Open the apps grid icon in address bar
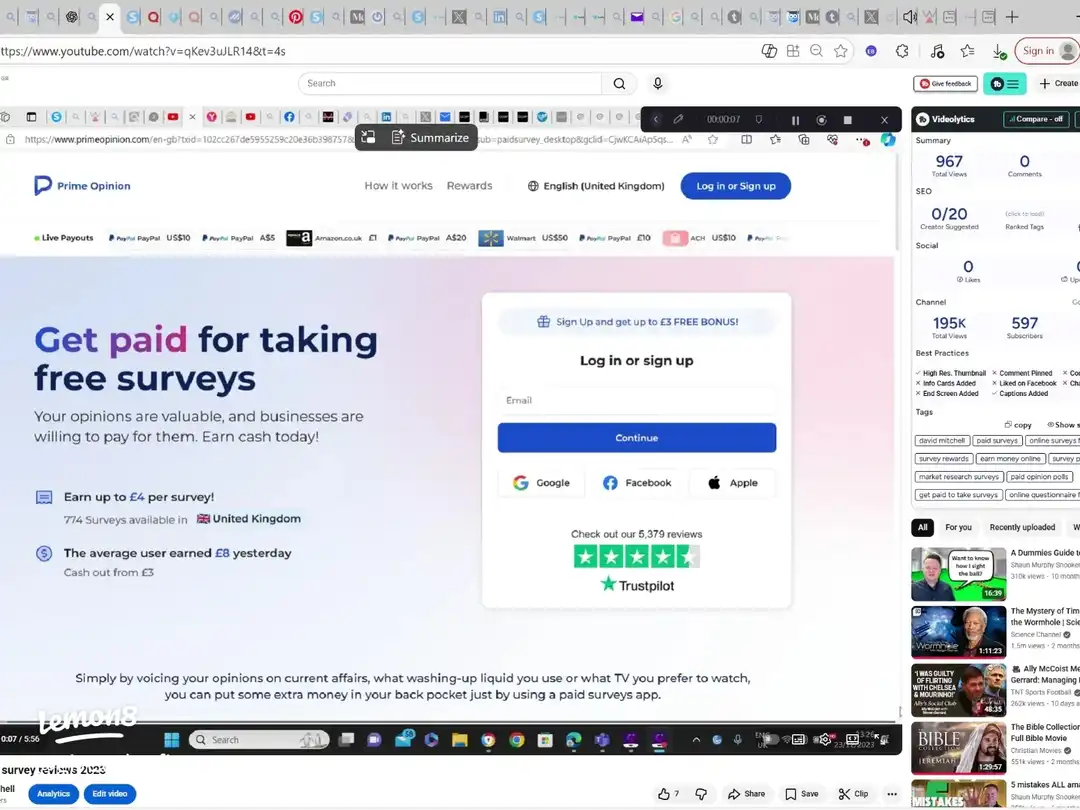The width and height of the screenshot is (1080, 810). pyautogui.click(x=793, y=51)
